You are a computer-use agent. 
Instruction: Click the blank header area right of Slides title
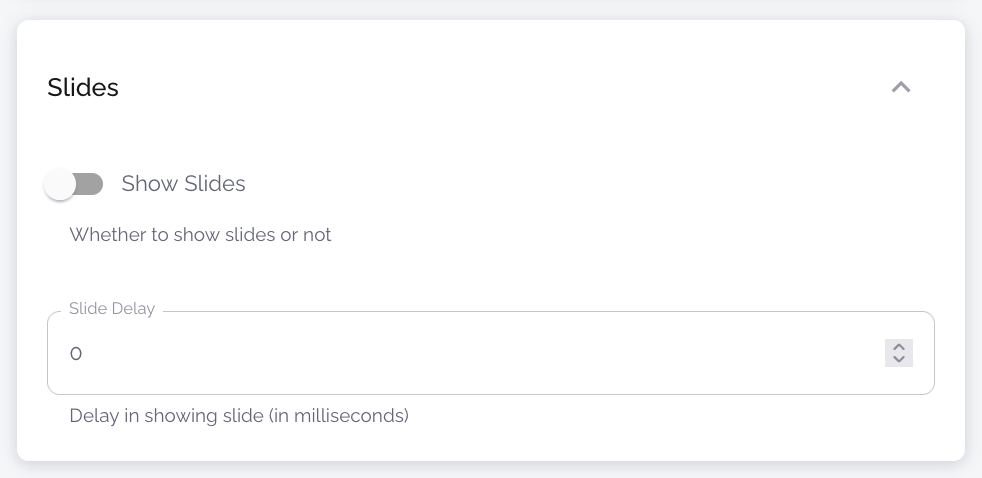click(x=500, y=87)
